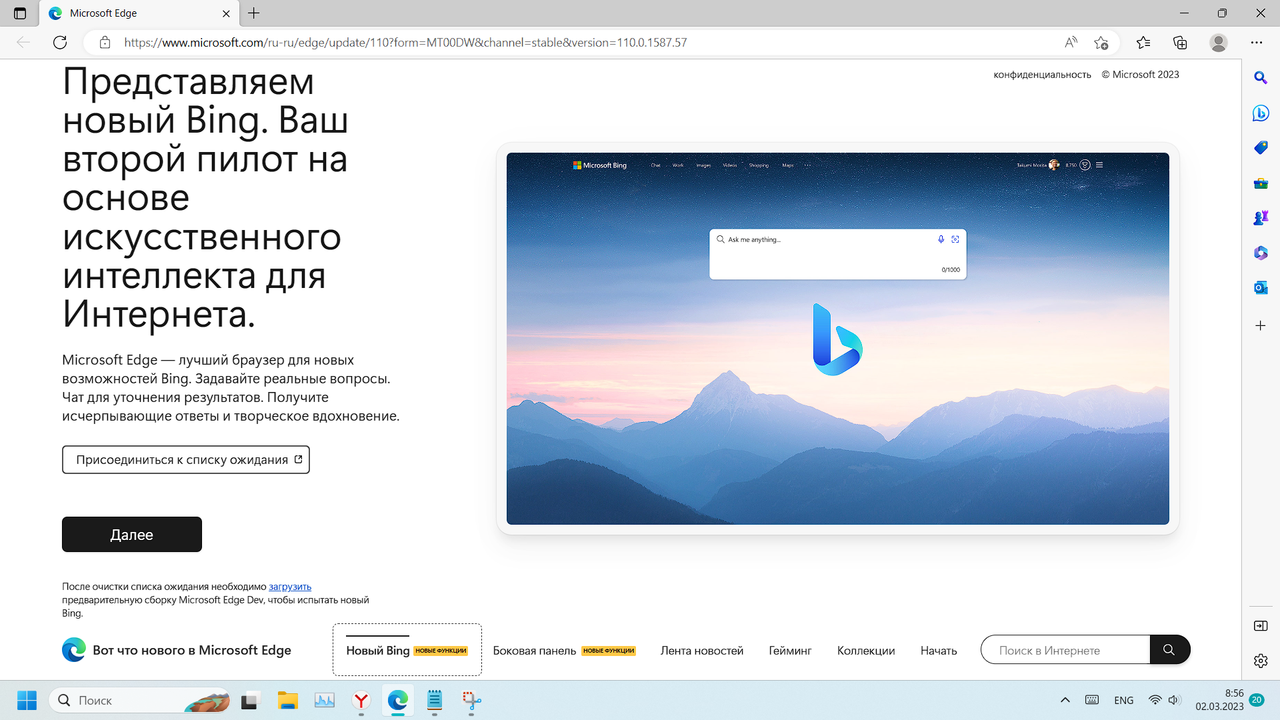Click in the 'Поиск в Интернете' search field
1280x720 pixels.
1065,650
